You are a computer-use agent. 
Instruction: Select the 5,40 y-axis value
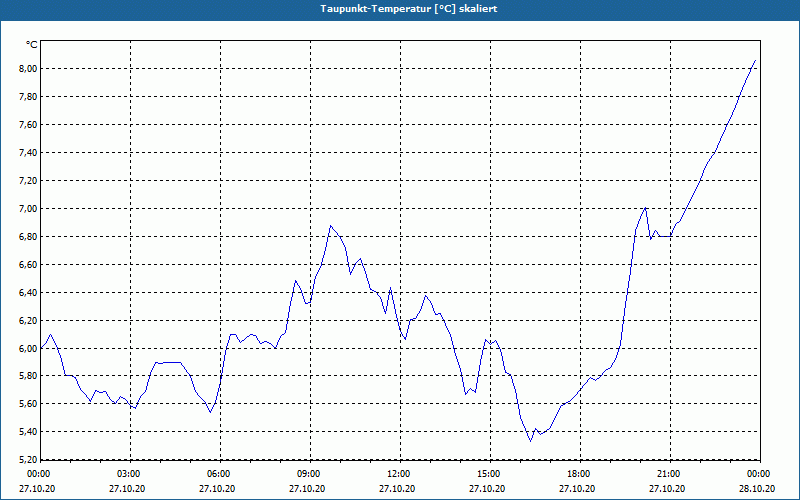point(29,432)
